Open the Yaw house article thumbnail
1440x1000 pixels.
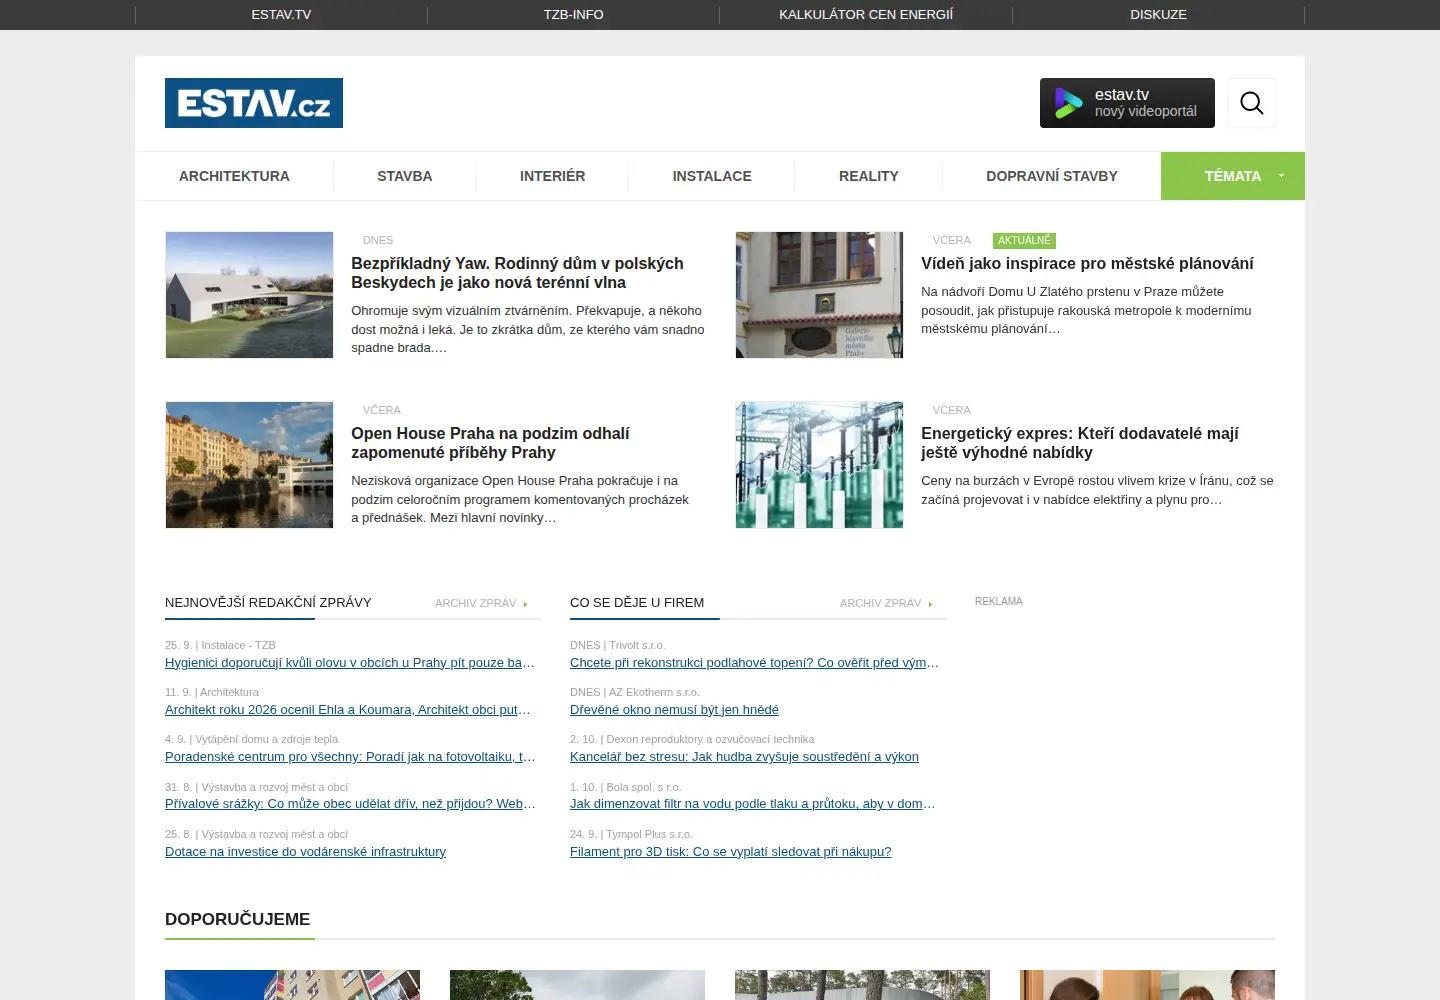249,295
